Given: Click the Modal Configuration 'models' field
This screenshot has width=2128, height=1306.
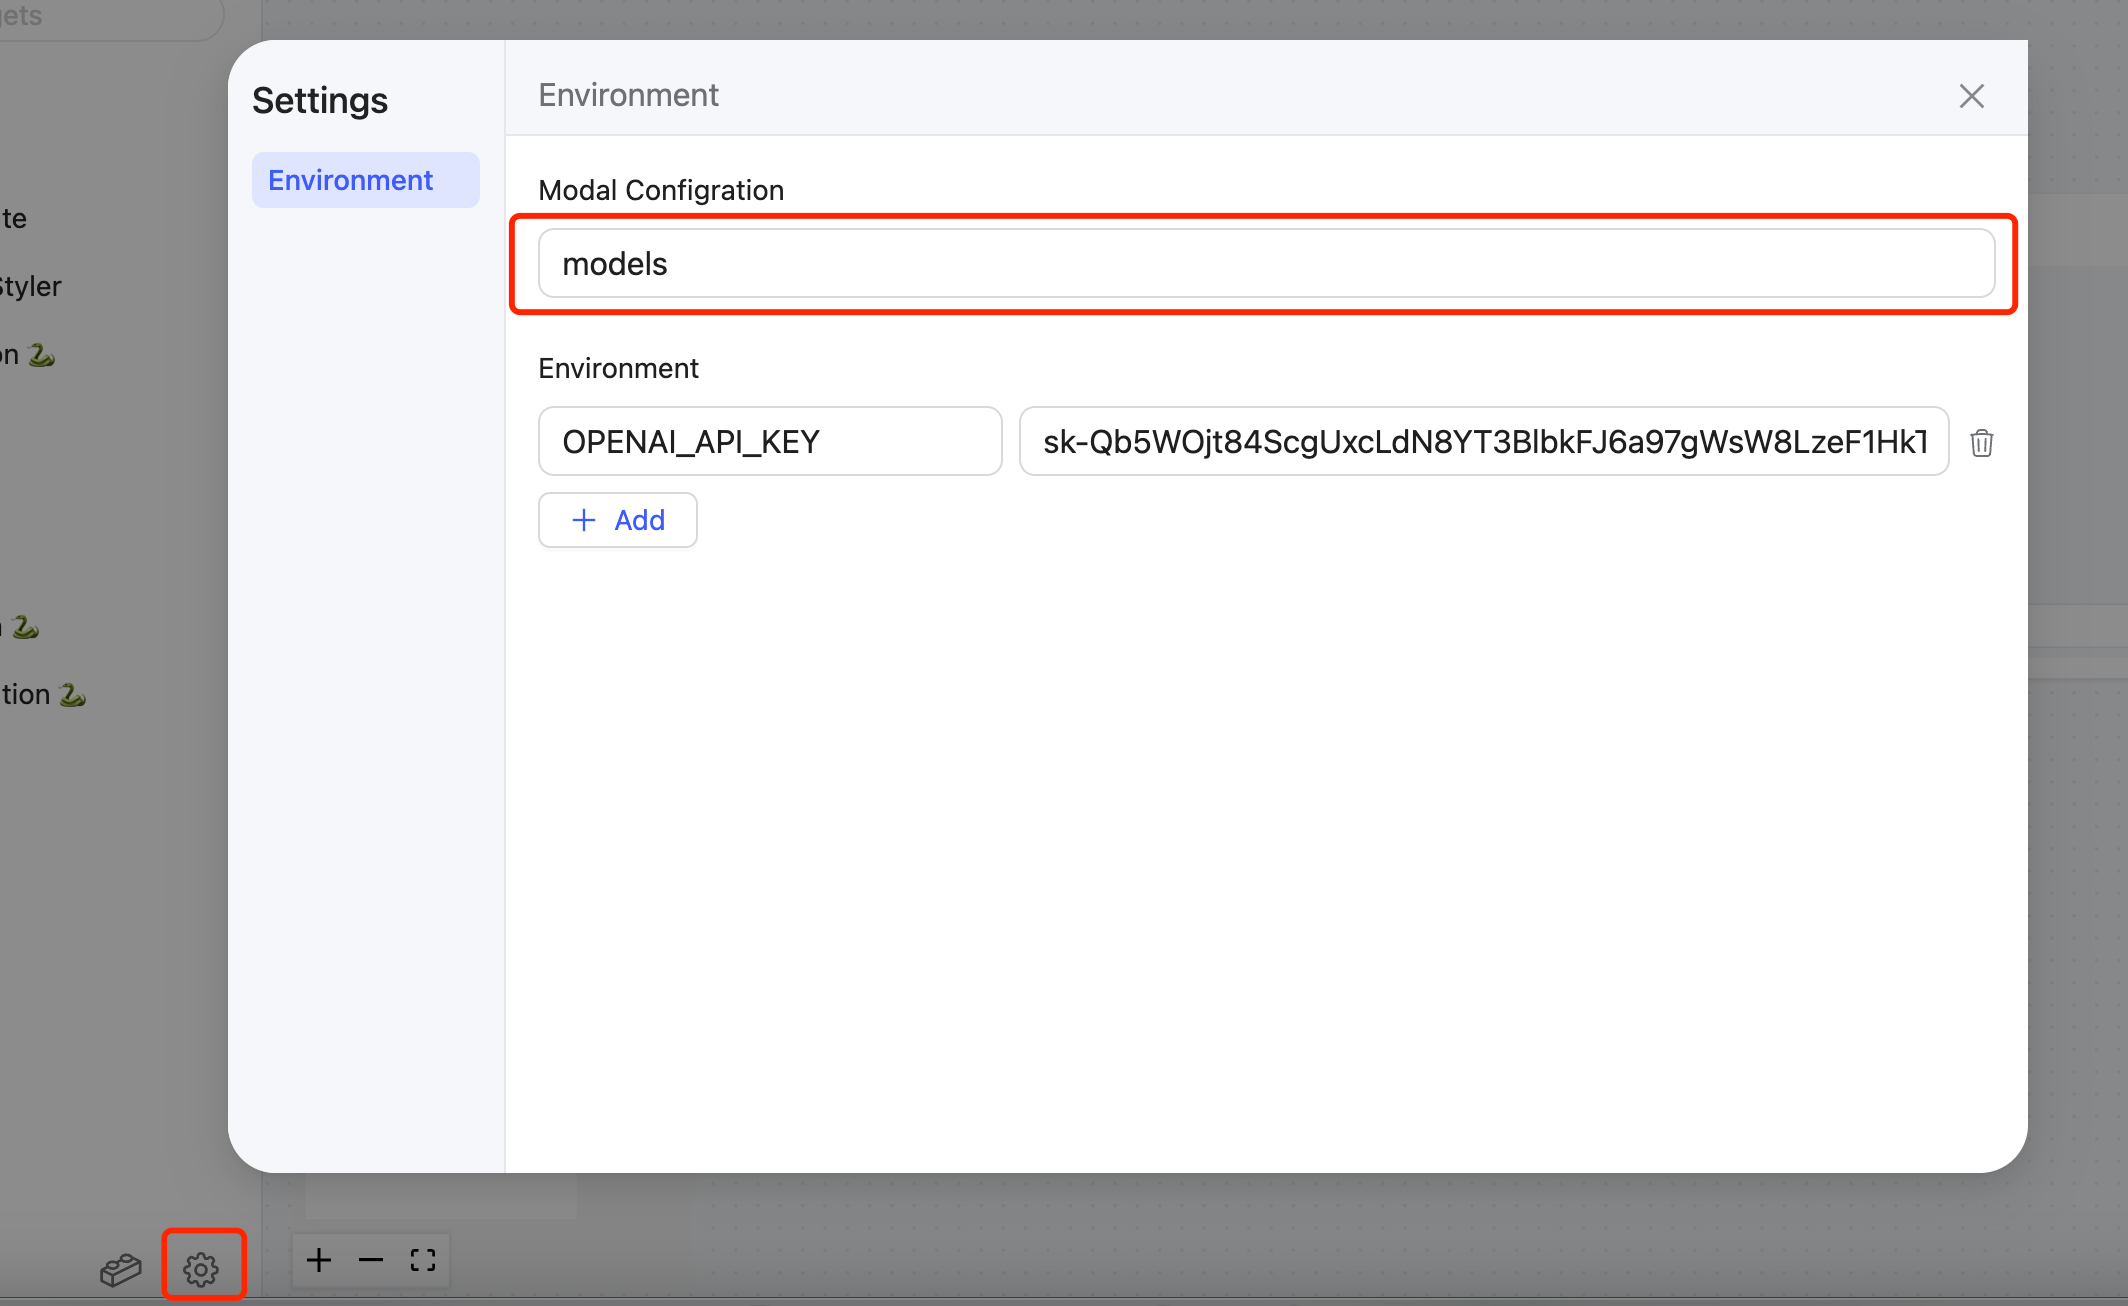Looking at the screenshot, I should [x=1265, y=264].
